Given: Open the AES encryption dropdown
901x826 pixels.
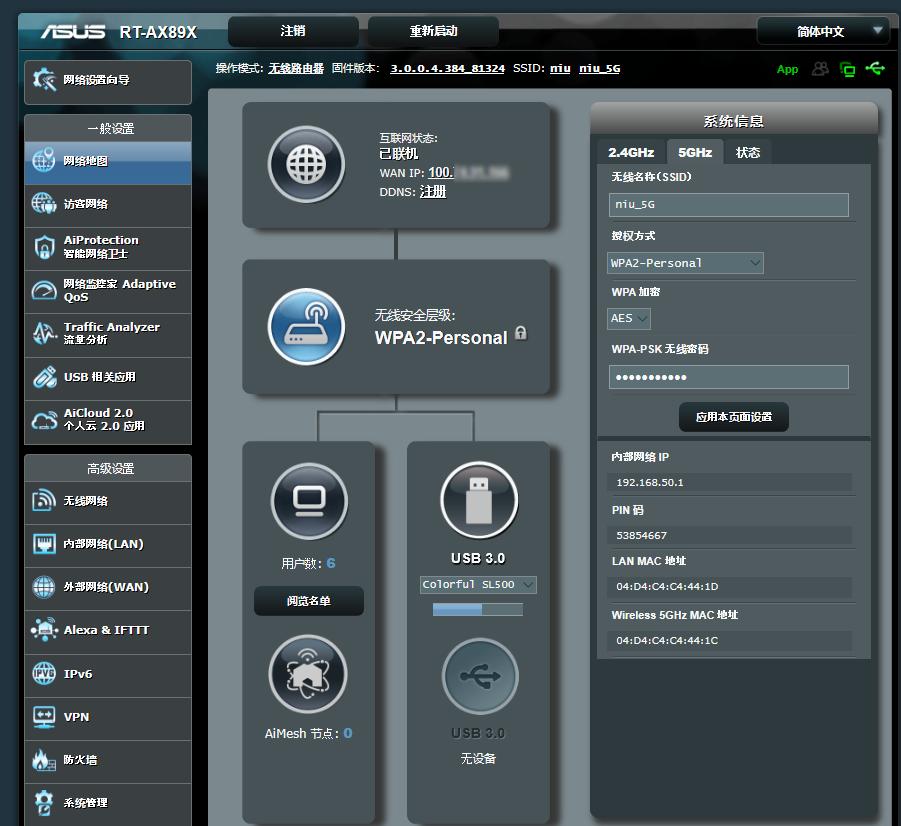Looking at the screenshot, I should pyautogui.click(x=629, y=318).
